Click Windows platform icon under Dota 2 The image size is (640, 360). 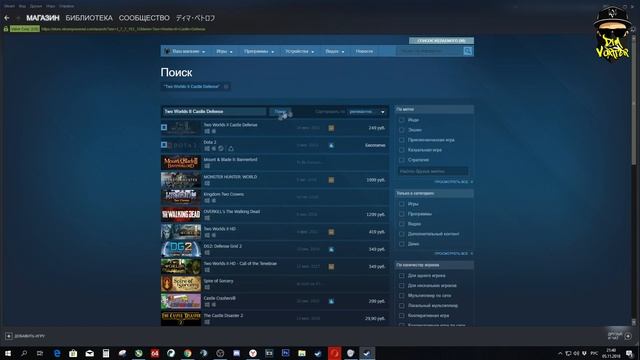(x=207, y=149)
